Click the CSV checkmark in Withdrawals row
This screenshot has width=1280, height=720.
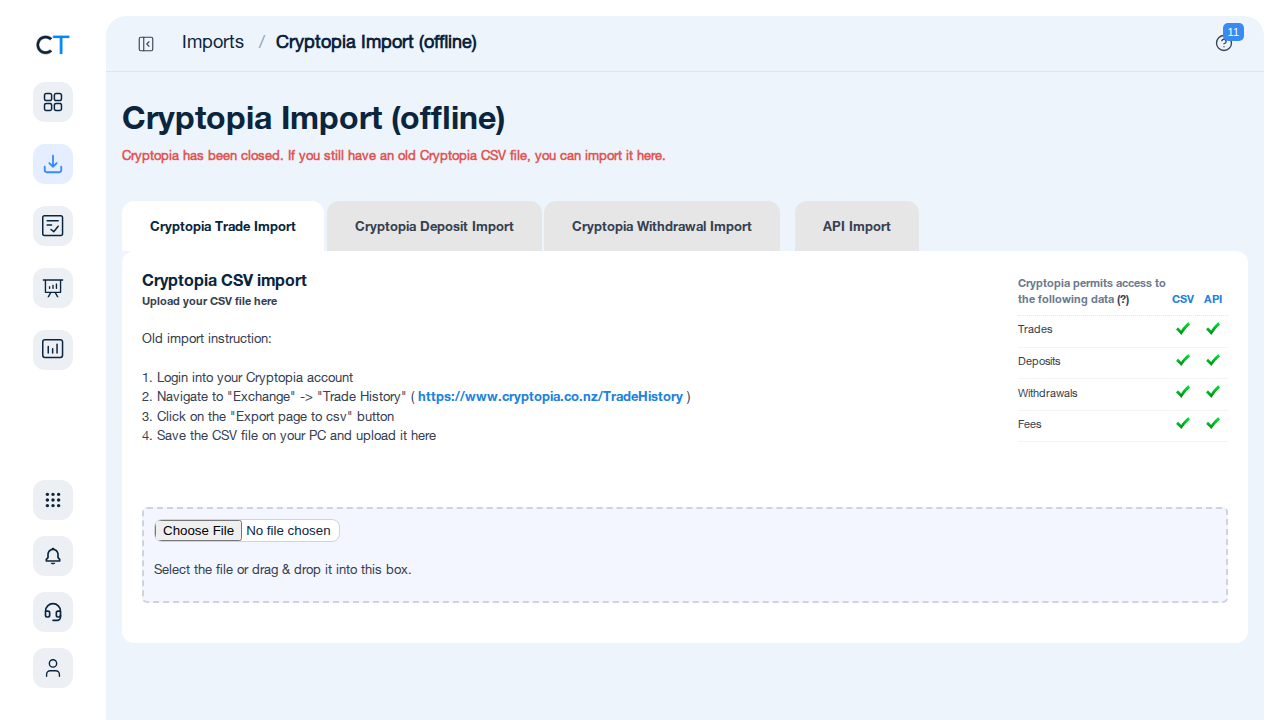1183,392
